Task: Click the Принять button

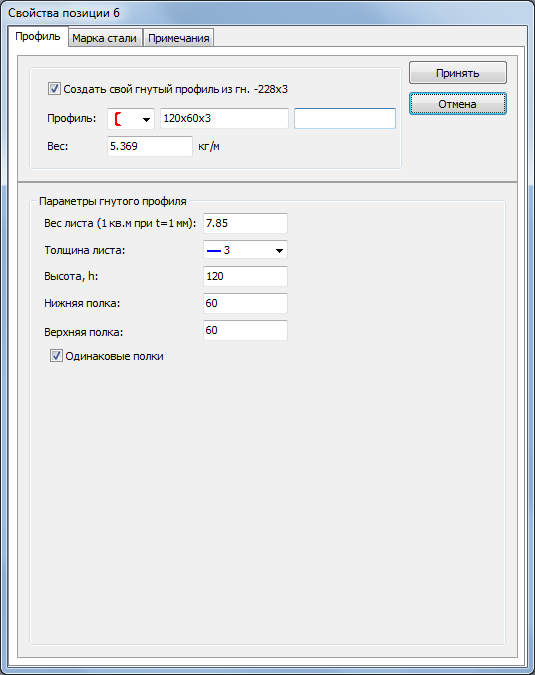Action: pyautogui.click(x=458, y=73)
